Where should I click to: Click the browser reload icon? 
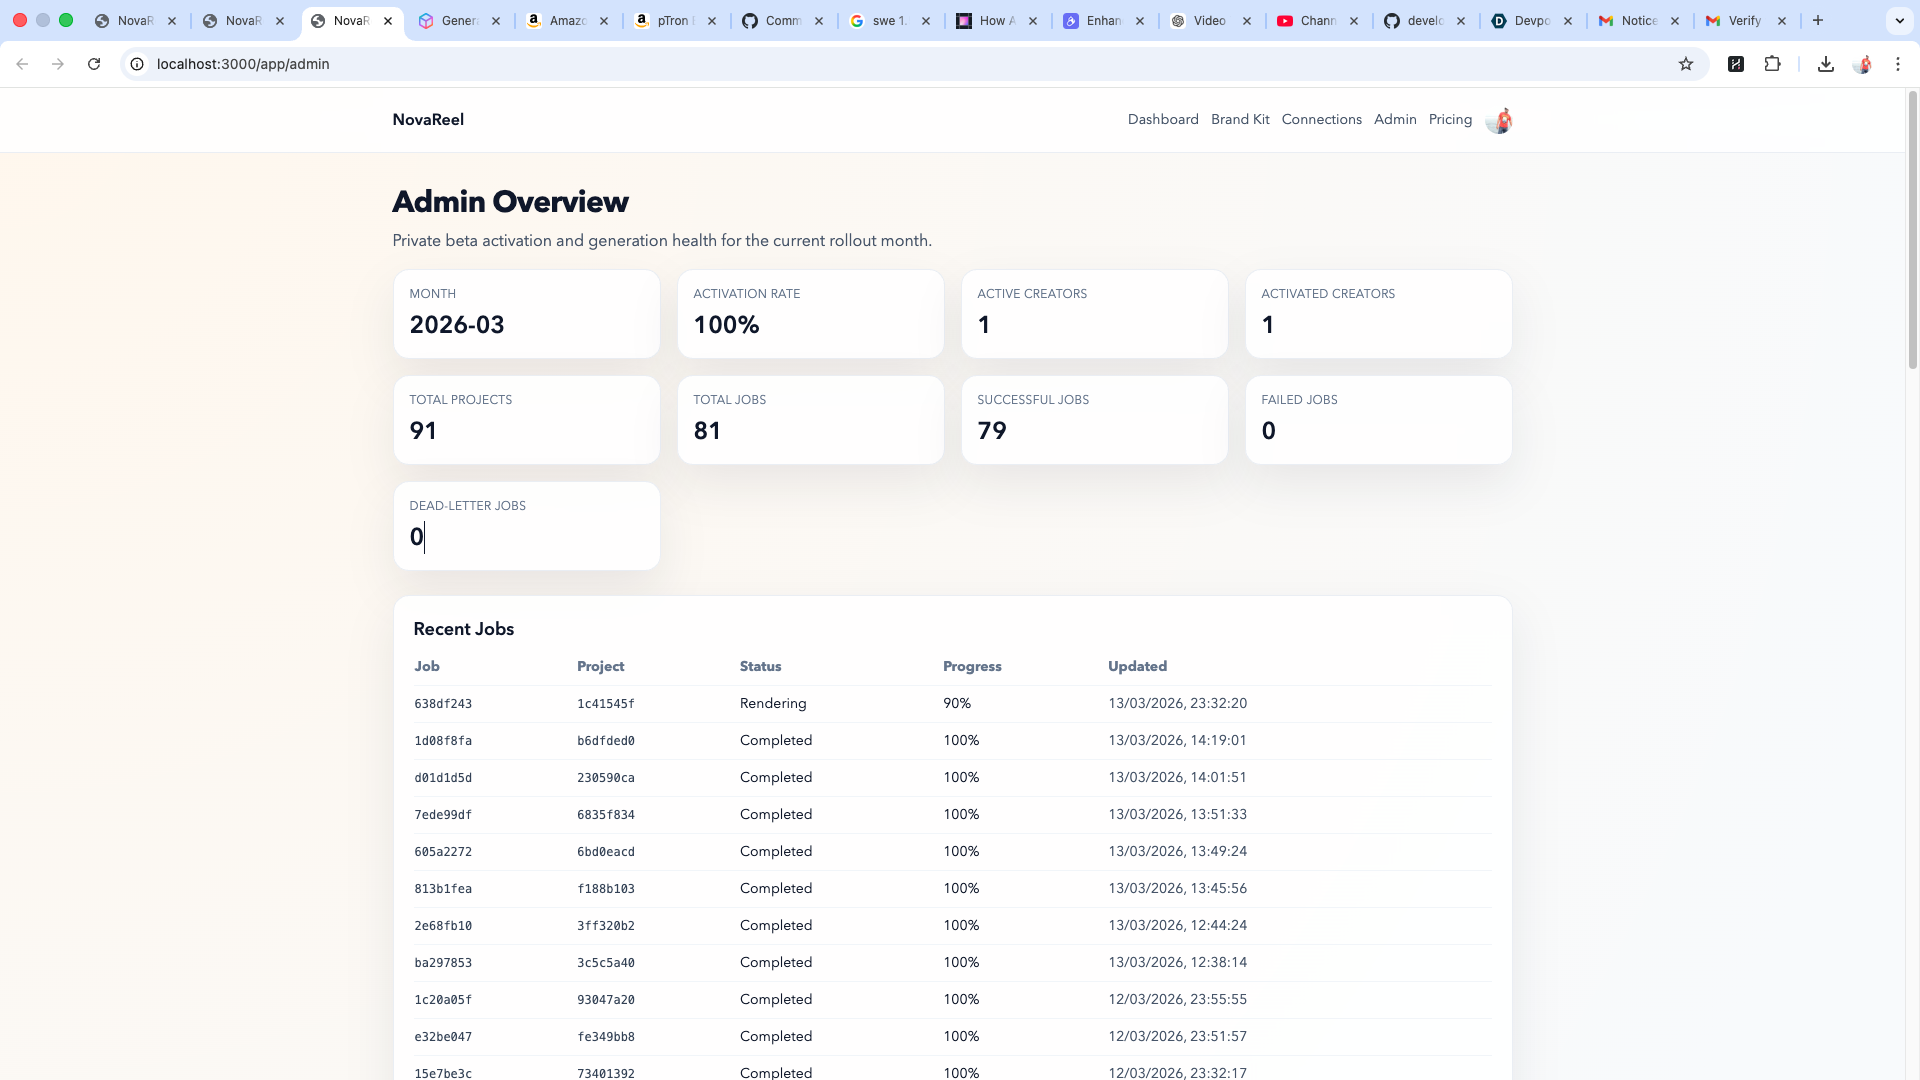point(94,64)
